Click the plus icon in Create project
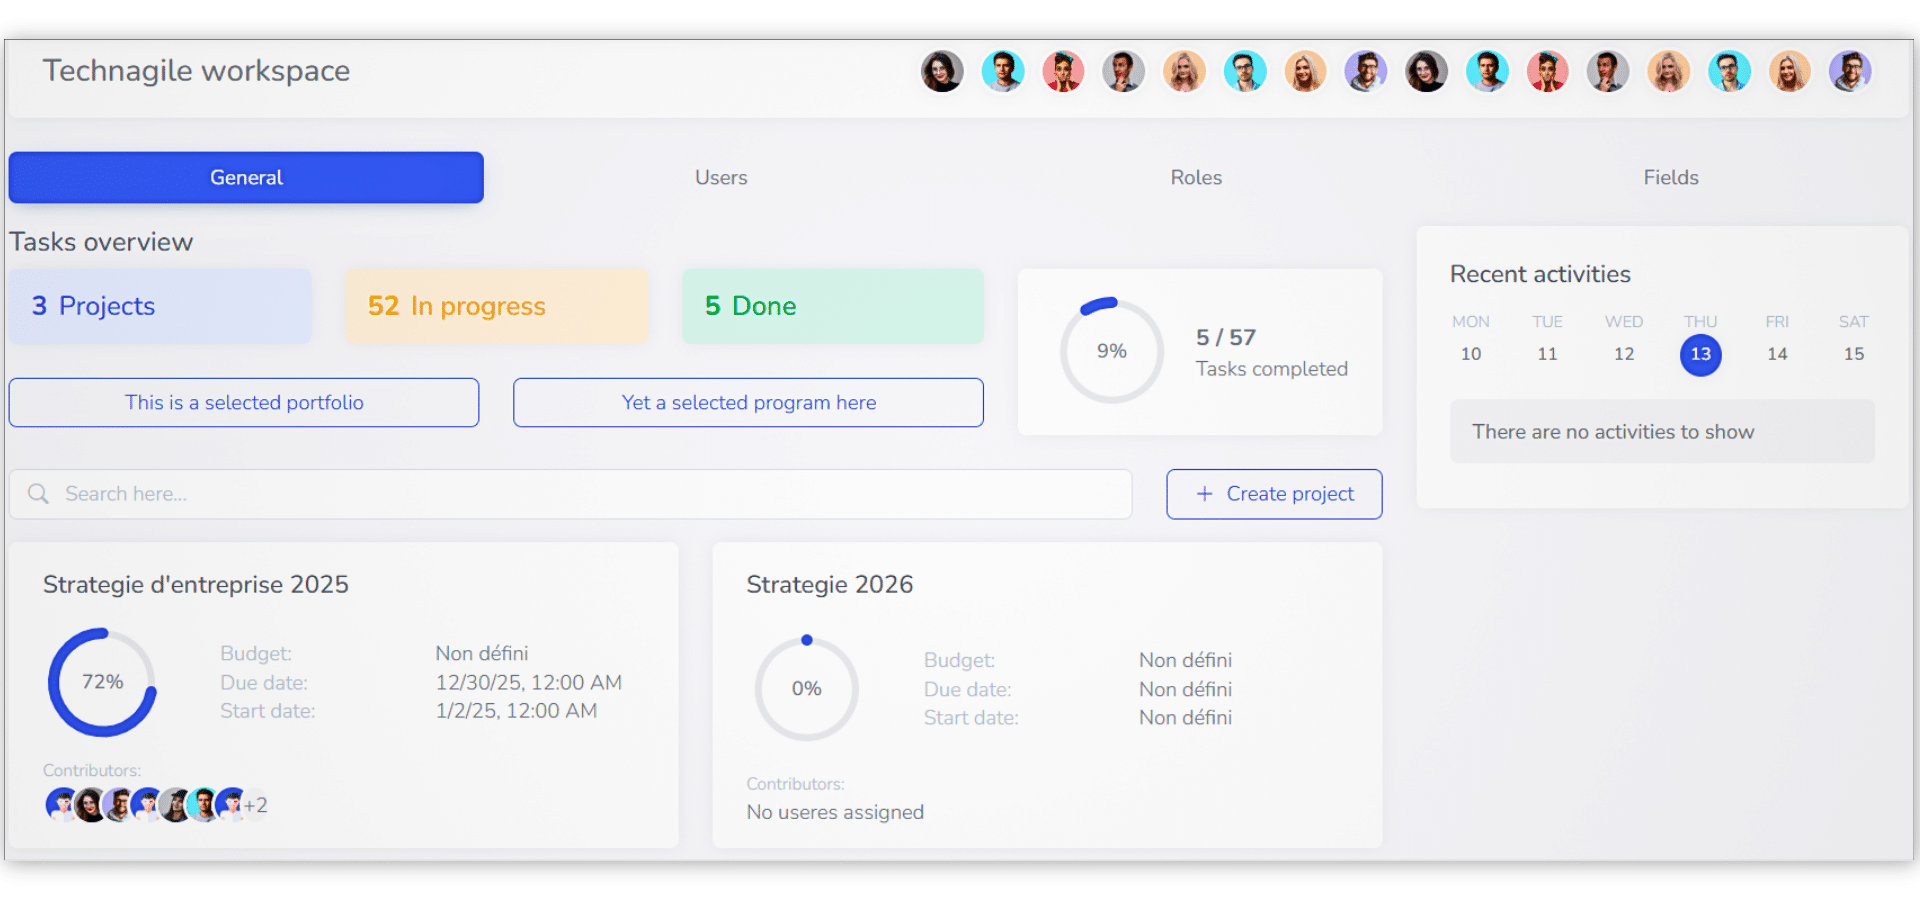The height and width of the screenshot is (900, 1920). tap(1204, 494)
